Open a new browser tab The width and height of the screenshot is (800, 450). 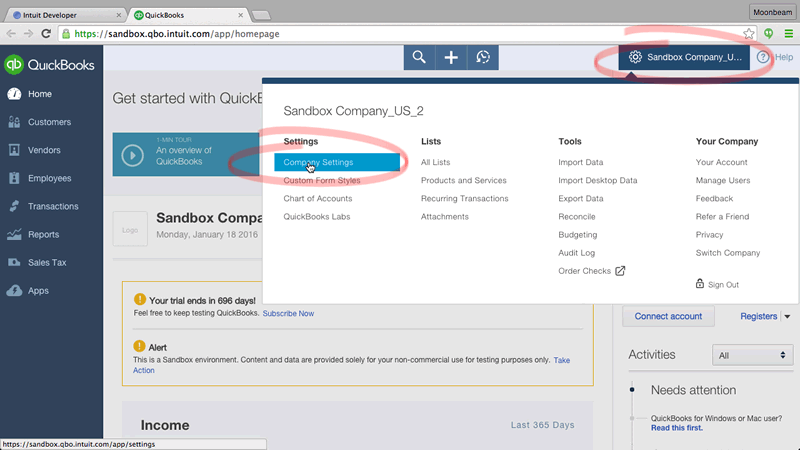[261, 15]
